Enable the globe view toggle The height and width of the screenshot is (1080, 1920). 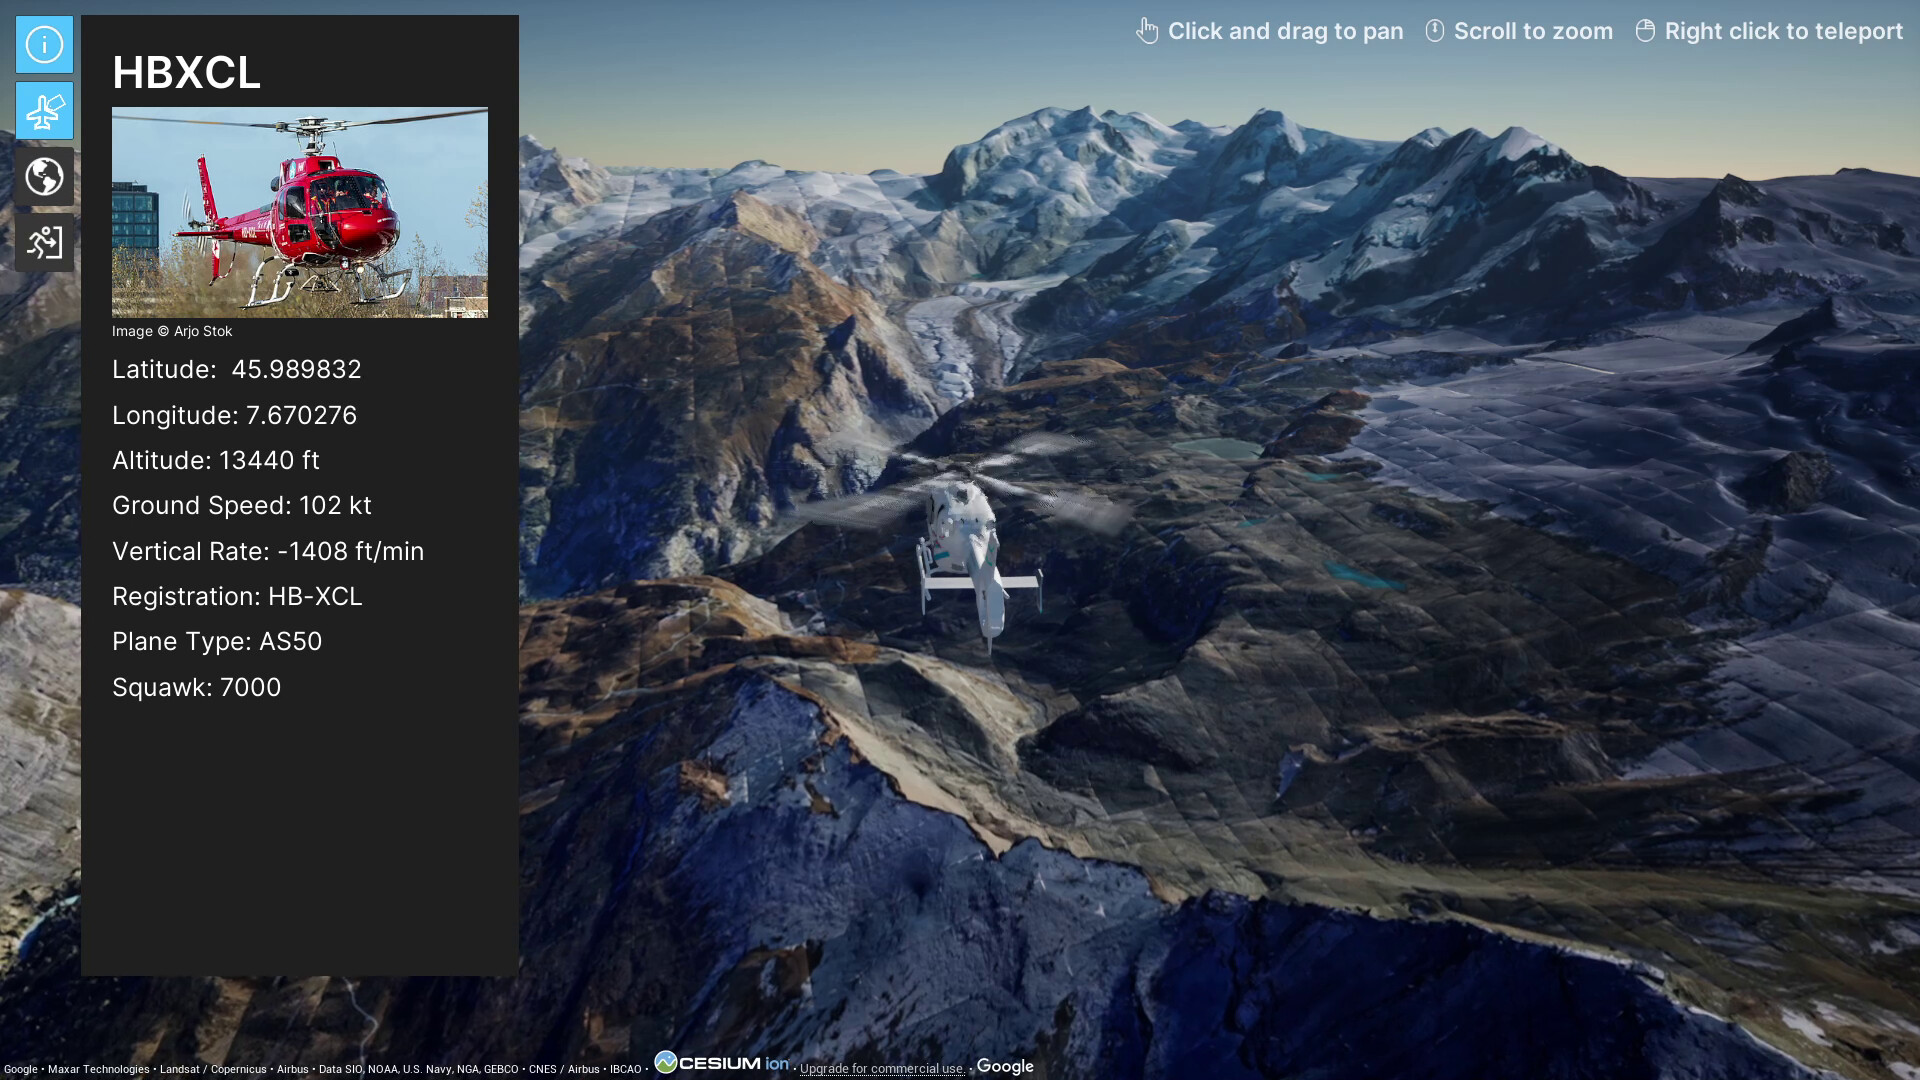click(x=44, y=176)
